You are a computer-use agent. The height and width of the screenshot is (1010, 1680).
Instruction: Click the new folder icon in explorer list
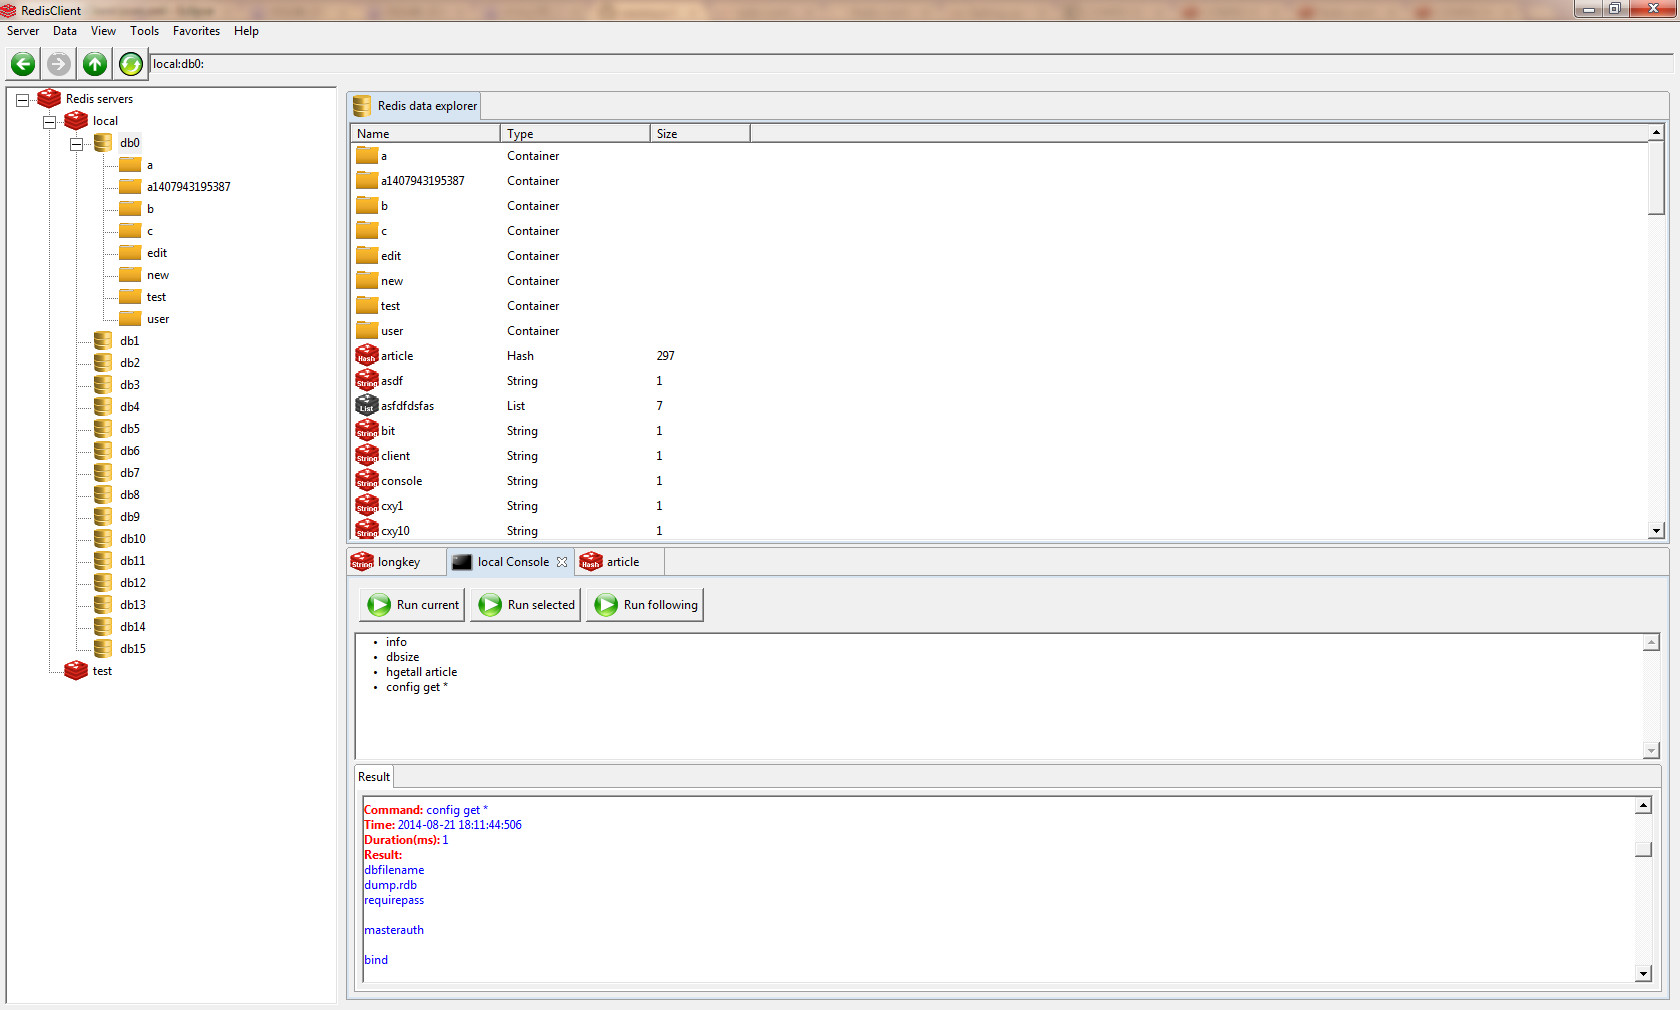click(367, 280)
